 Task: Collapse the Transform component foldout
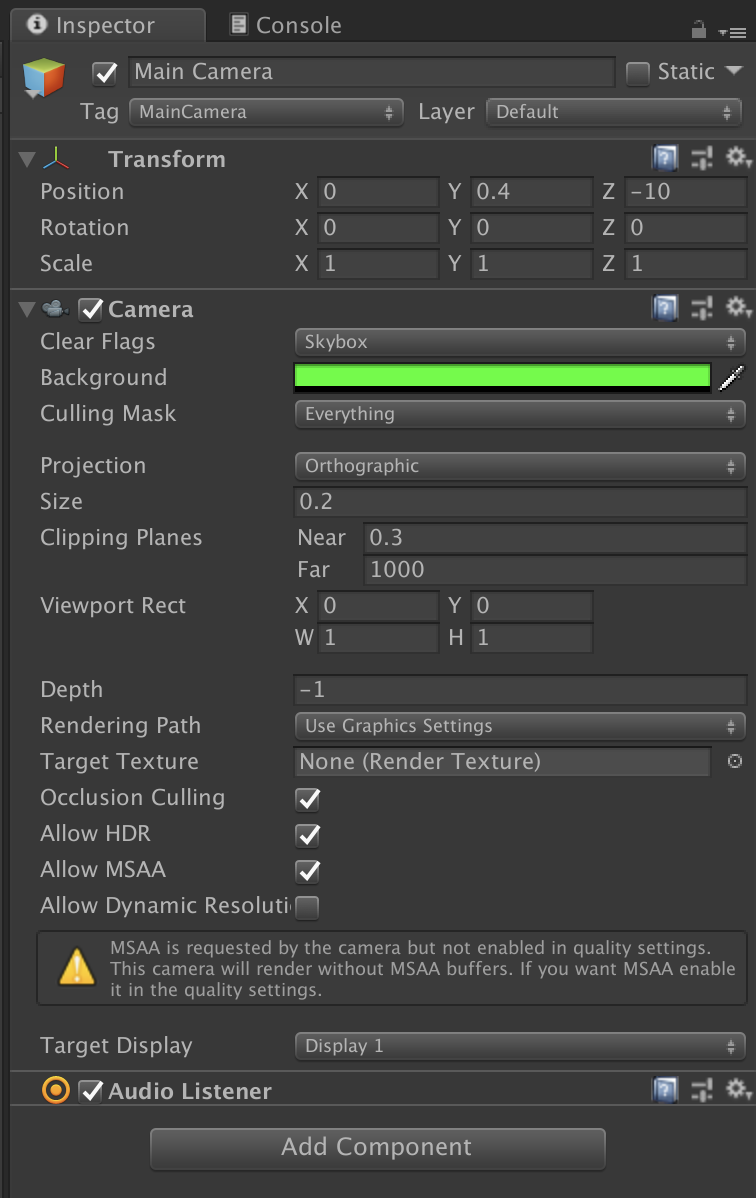[27, 159]
